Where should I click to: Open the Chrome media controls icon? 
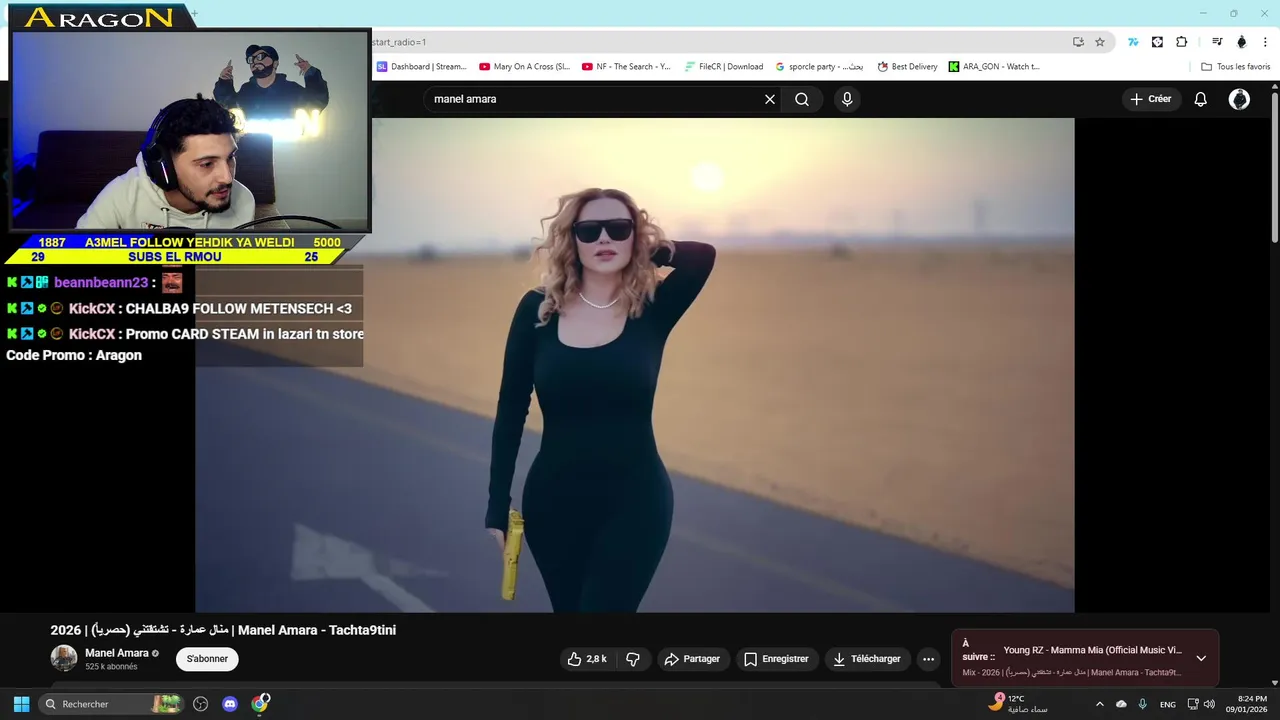pyautogui.click(x=1217, y=42)
